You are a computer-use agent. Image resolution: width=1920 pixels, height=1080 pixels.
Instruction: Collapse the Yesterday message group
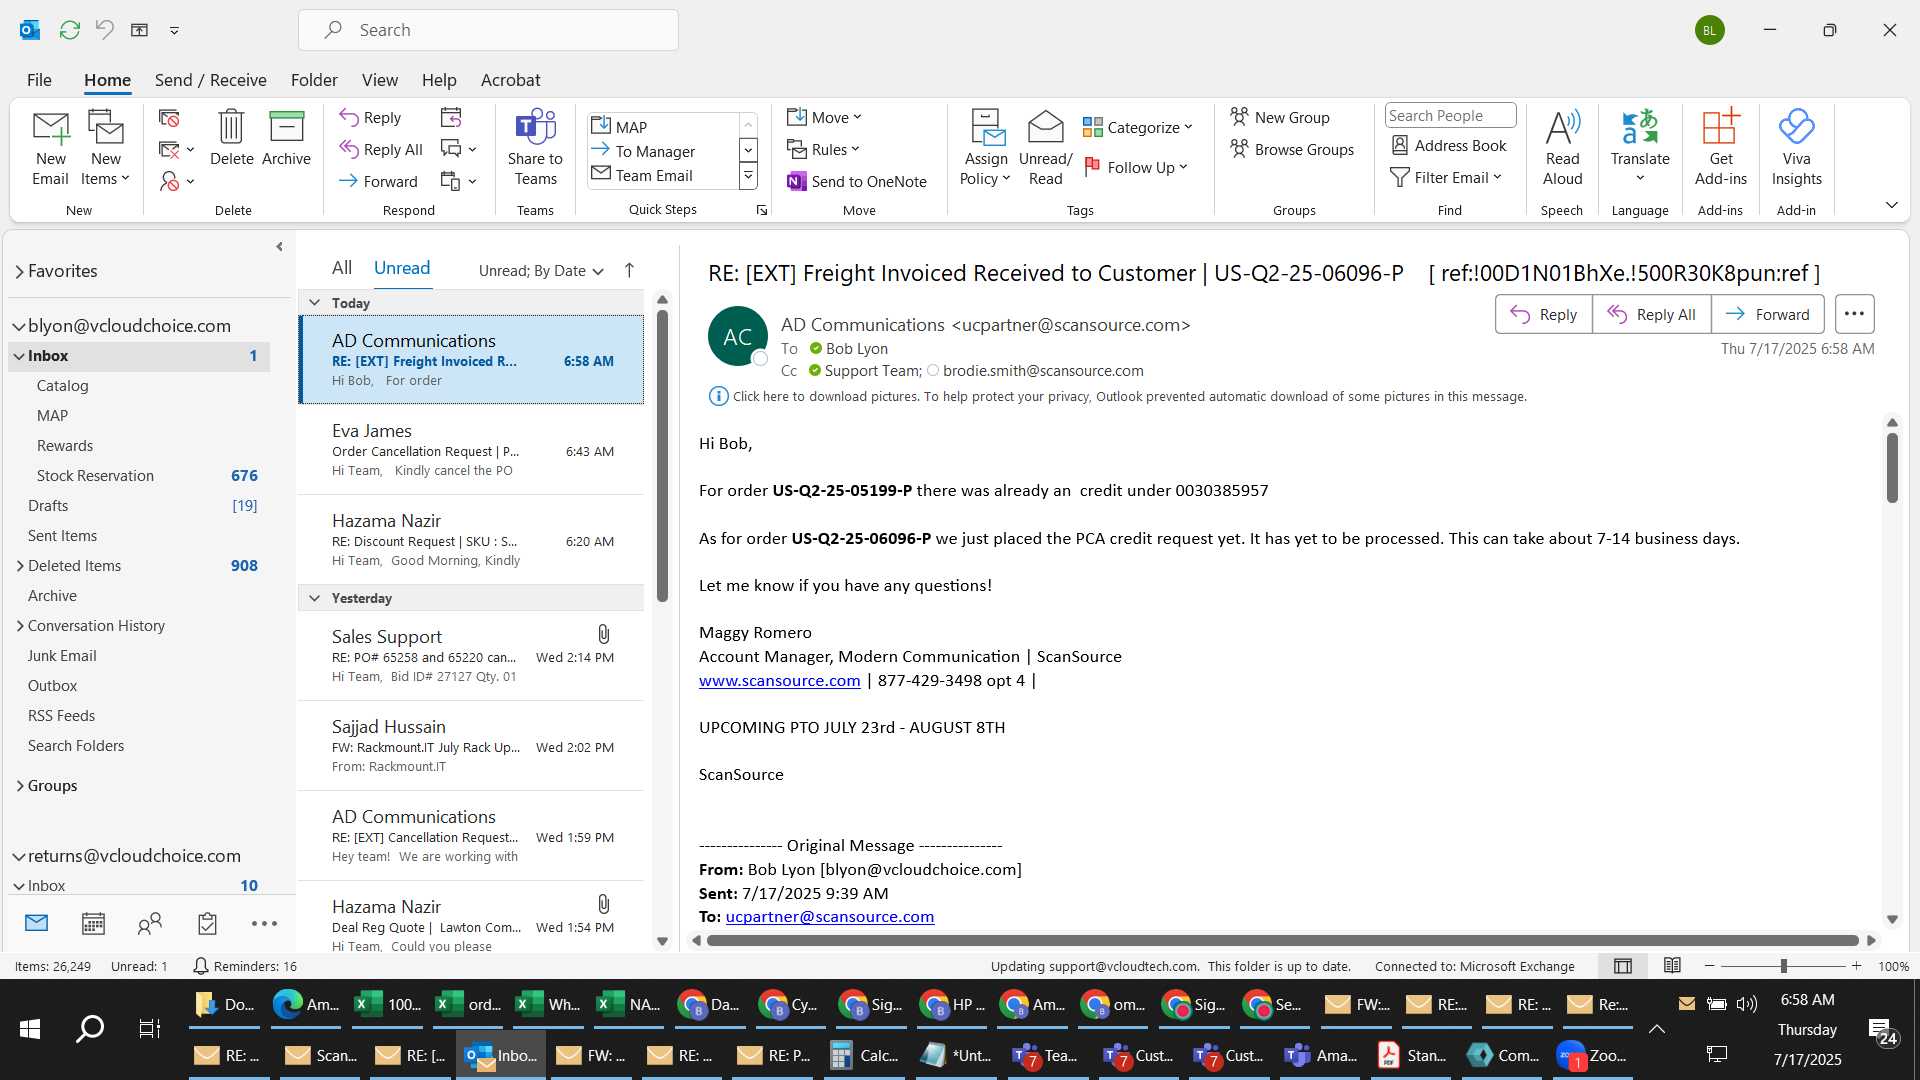point(314,598)
